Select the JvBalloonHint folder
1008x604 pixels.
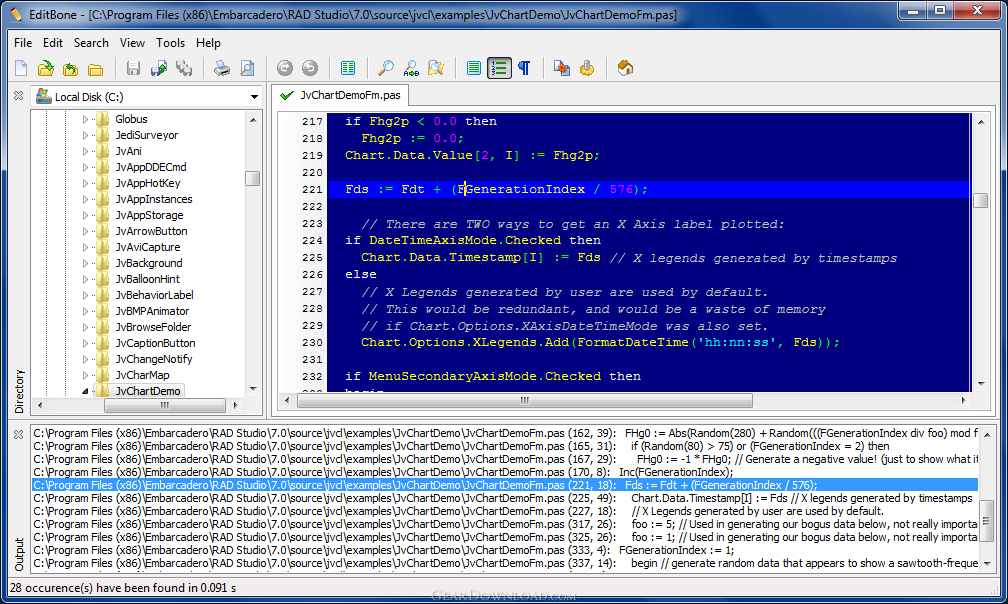147,279
